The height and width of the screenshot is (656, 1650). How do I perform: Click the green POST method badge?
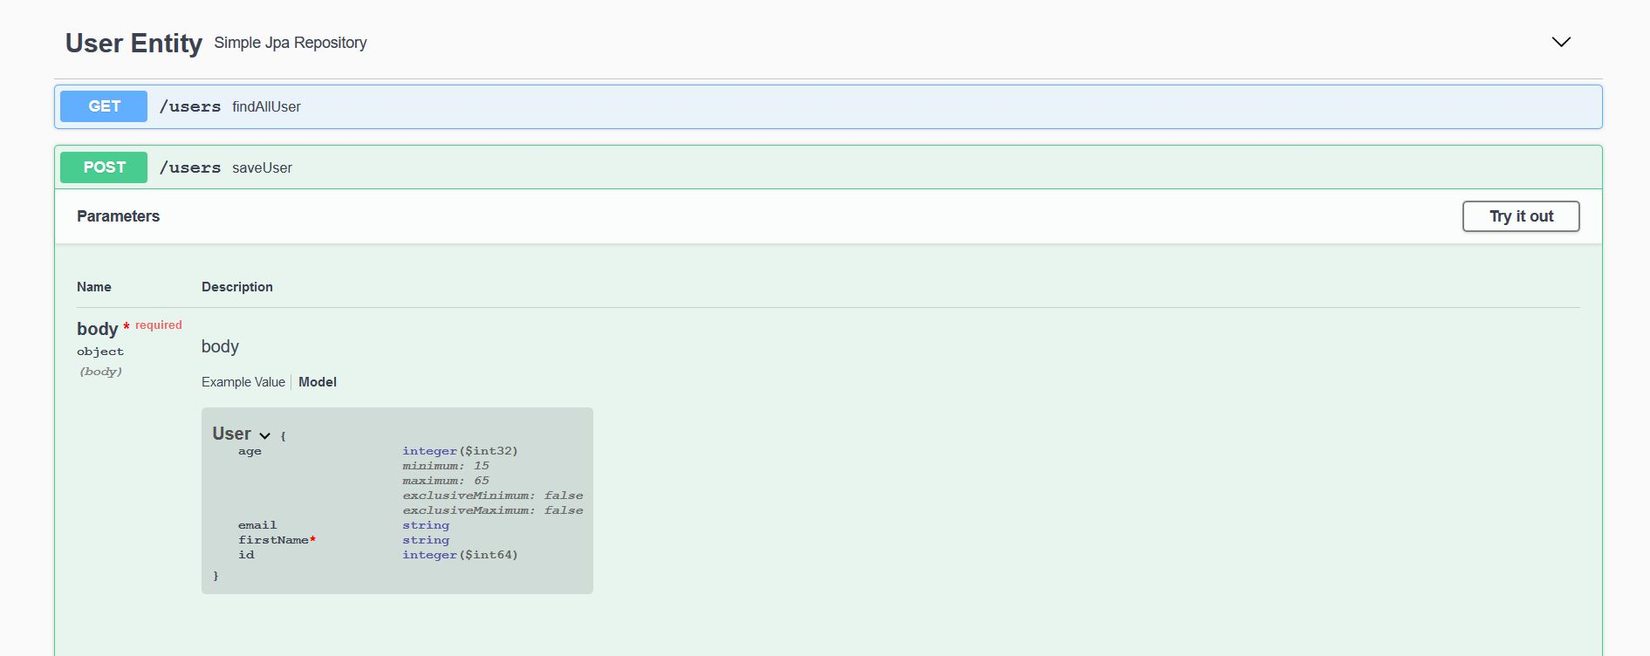click(104, 167)
